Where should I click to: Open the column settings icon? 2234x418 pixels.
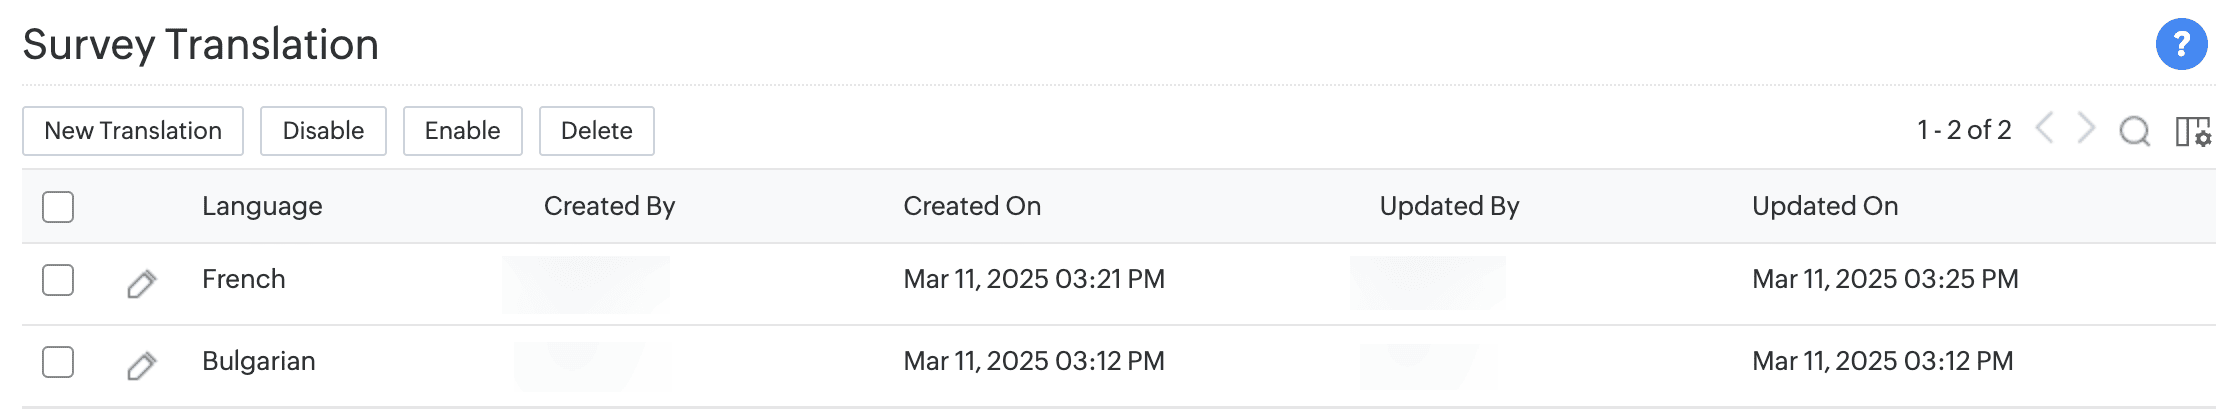tap(2192, 131)
